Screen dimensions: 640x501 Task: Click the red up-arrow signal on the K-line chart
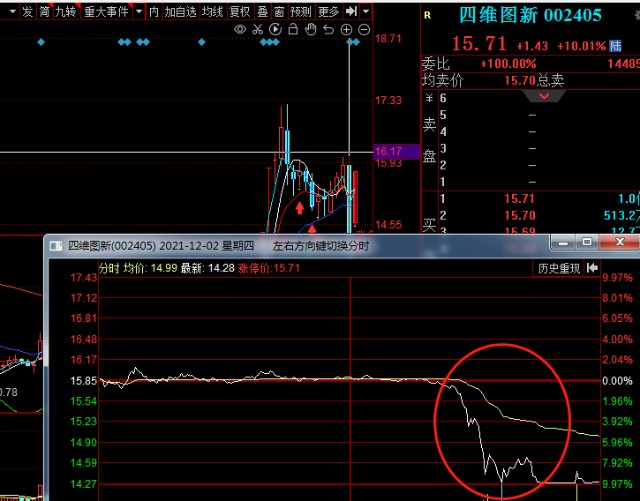300,207
